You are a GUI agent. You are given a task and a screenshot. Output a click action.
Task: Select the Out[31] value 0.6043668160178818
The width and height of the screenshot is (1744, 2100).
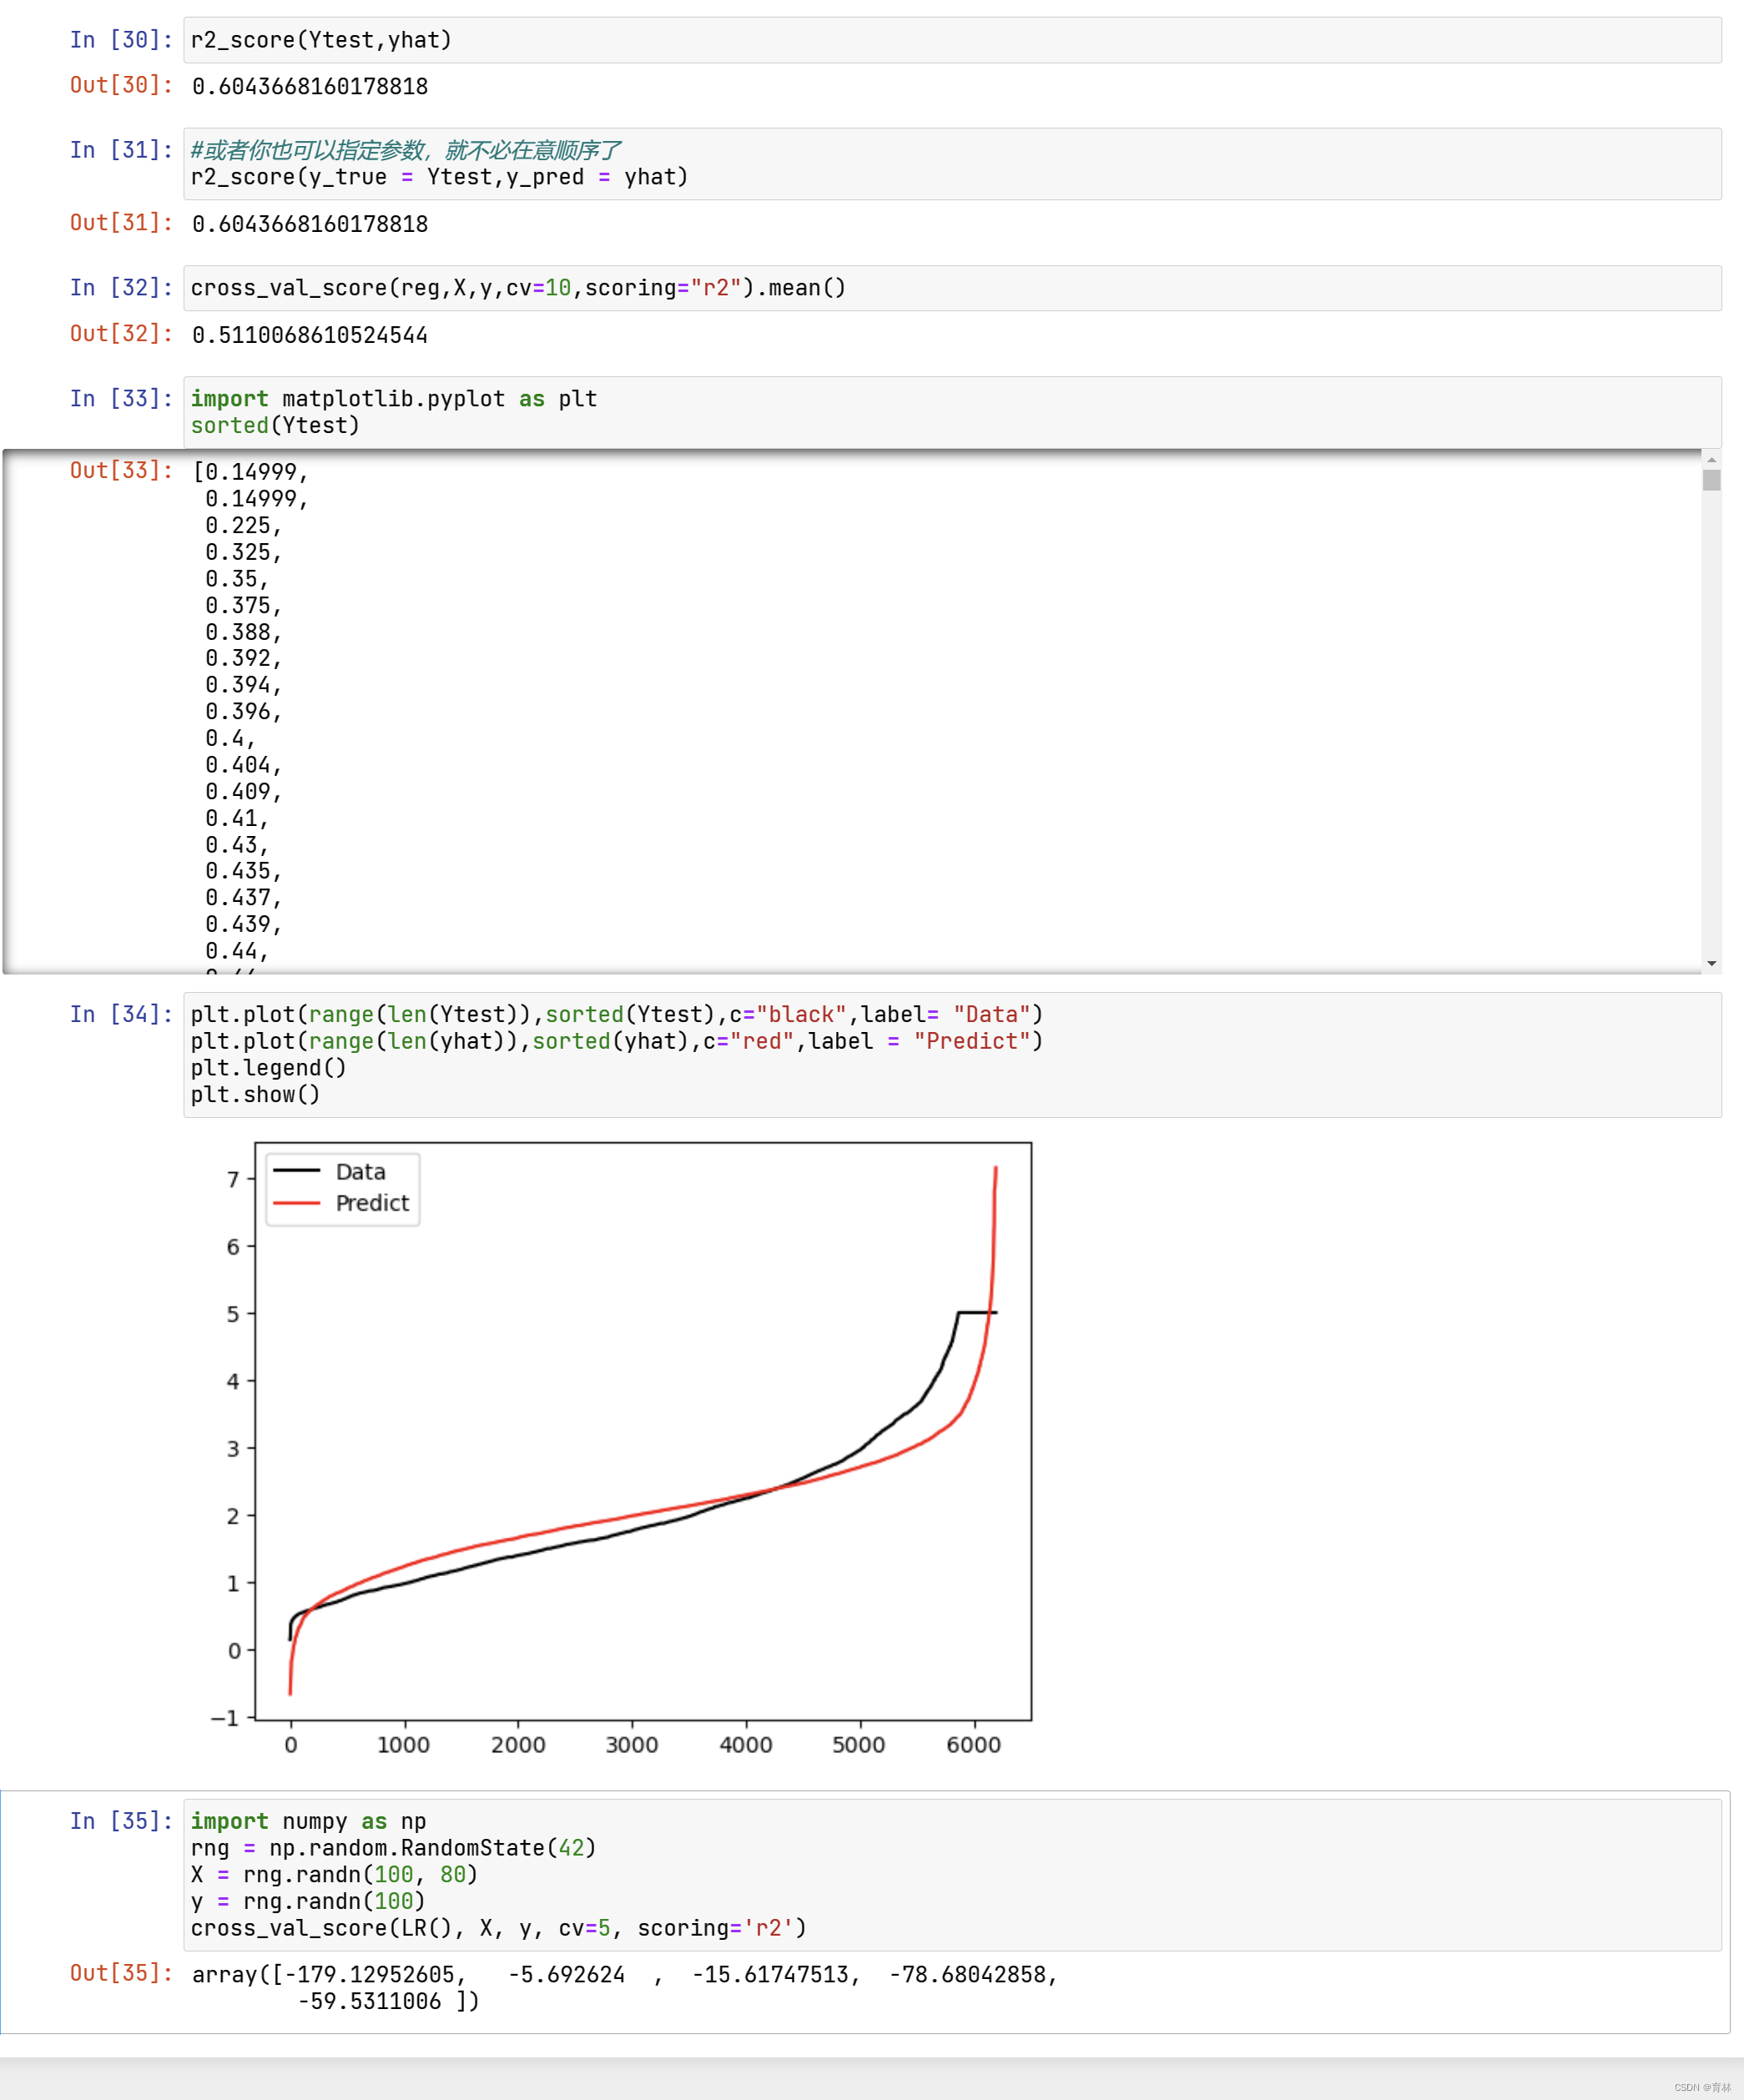(310, 224)
